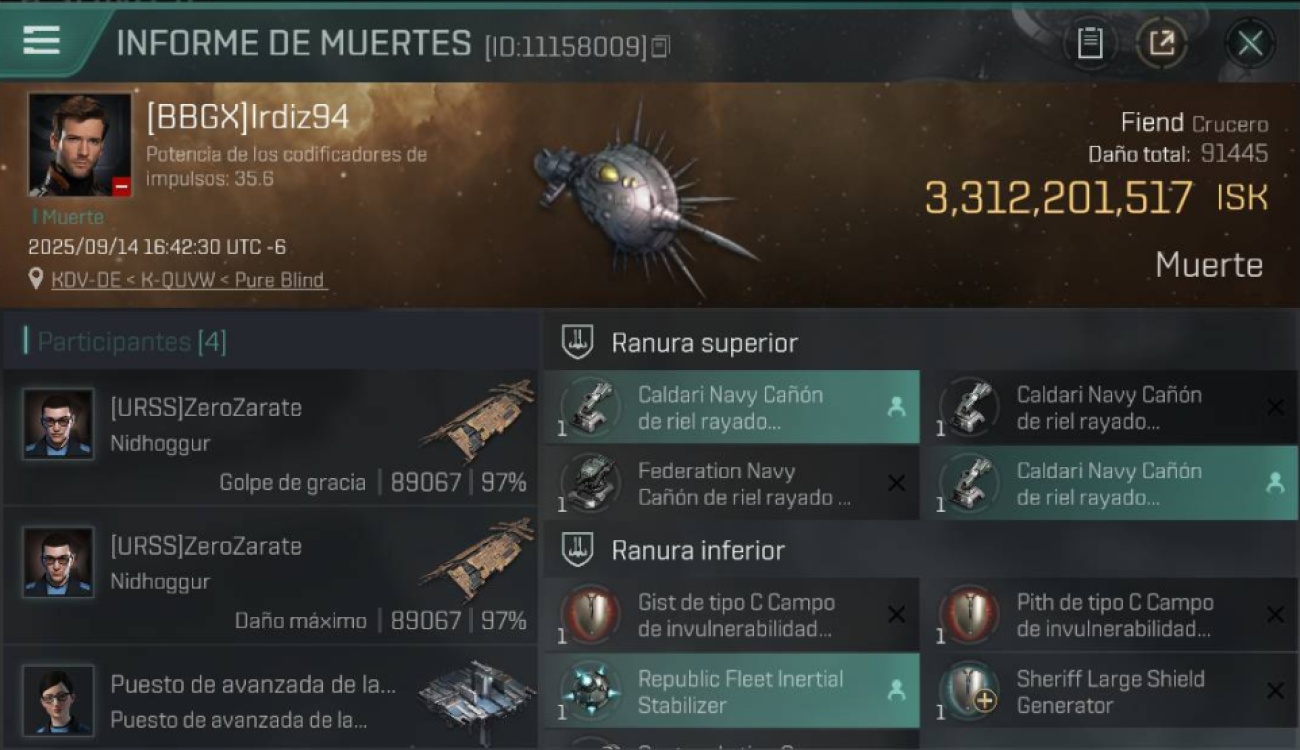
Task: Click the Nidhoggur ship image in Daño máximo row
Action: (477, 559)
